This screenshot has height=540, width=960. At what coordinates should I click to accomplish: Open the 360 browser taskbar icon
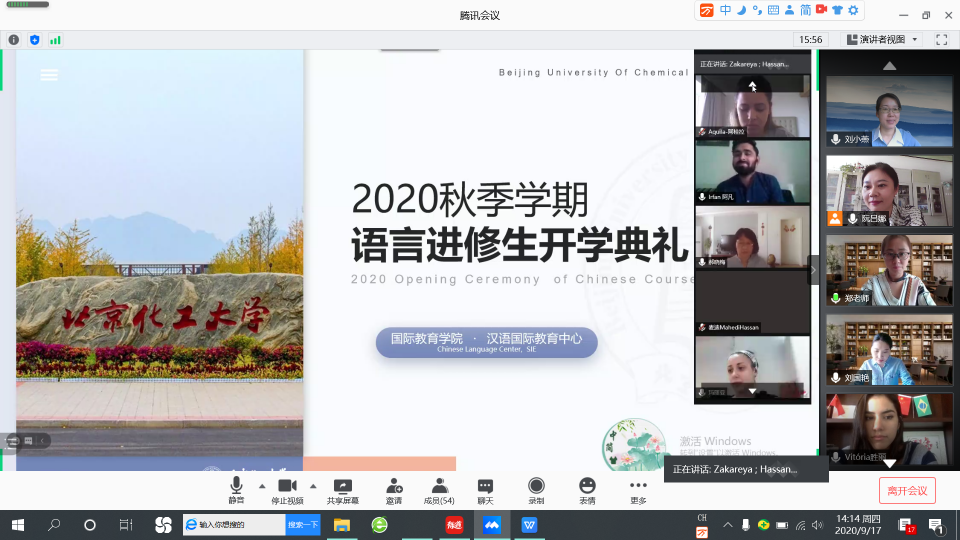tap(380, 525)
